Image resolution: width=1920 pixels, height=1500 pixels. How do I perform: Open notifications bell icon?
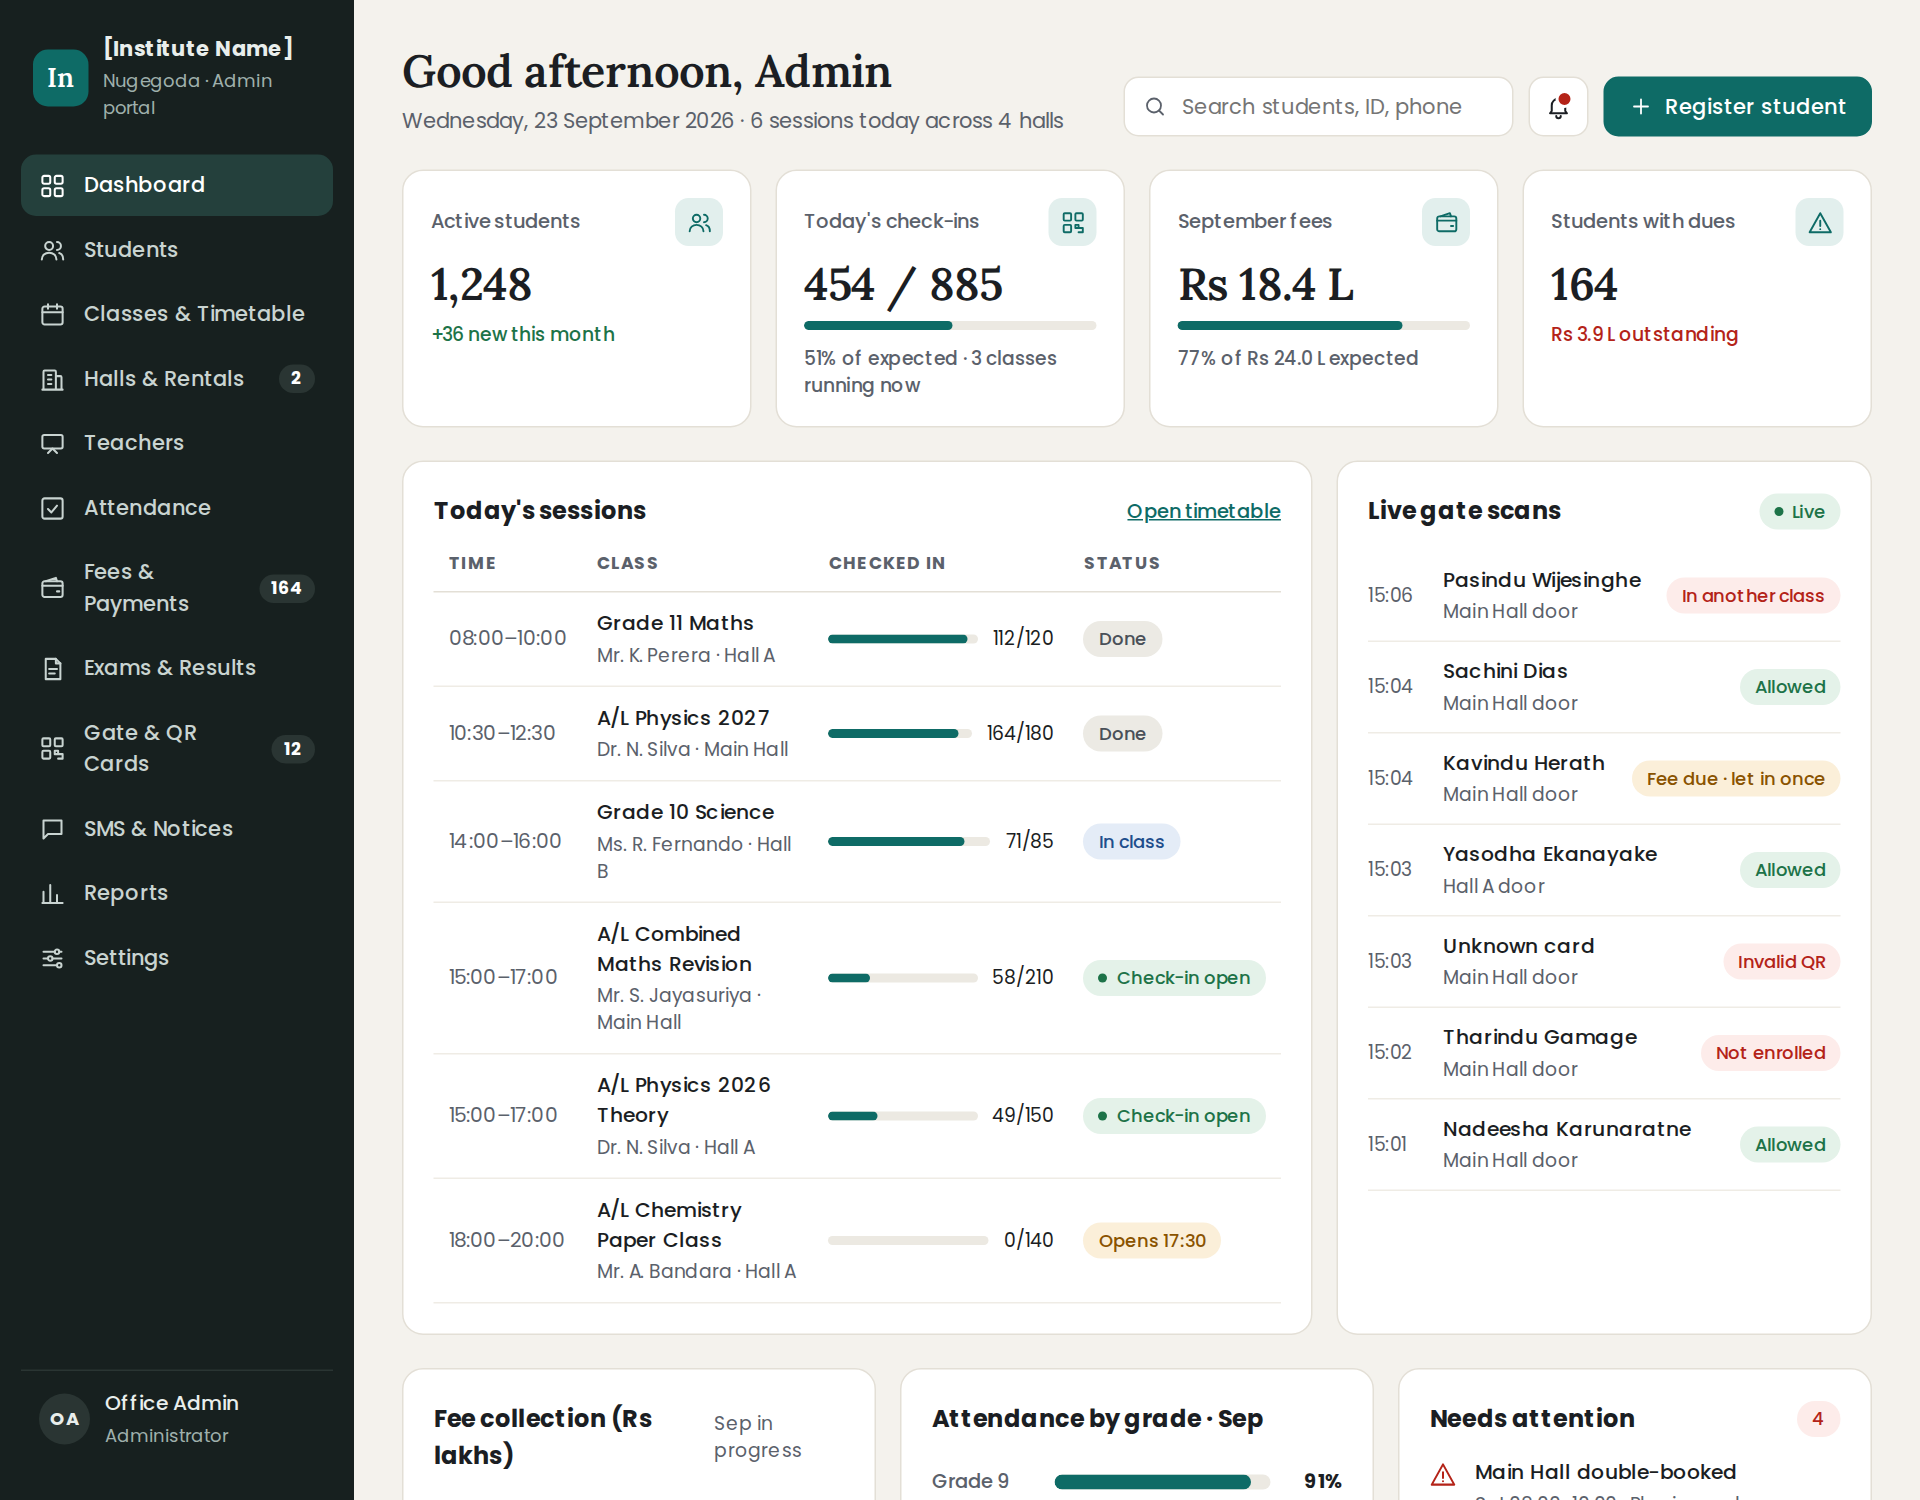(x=1558, y=107)
